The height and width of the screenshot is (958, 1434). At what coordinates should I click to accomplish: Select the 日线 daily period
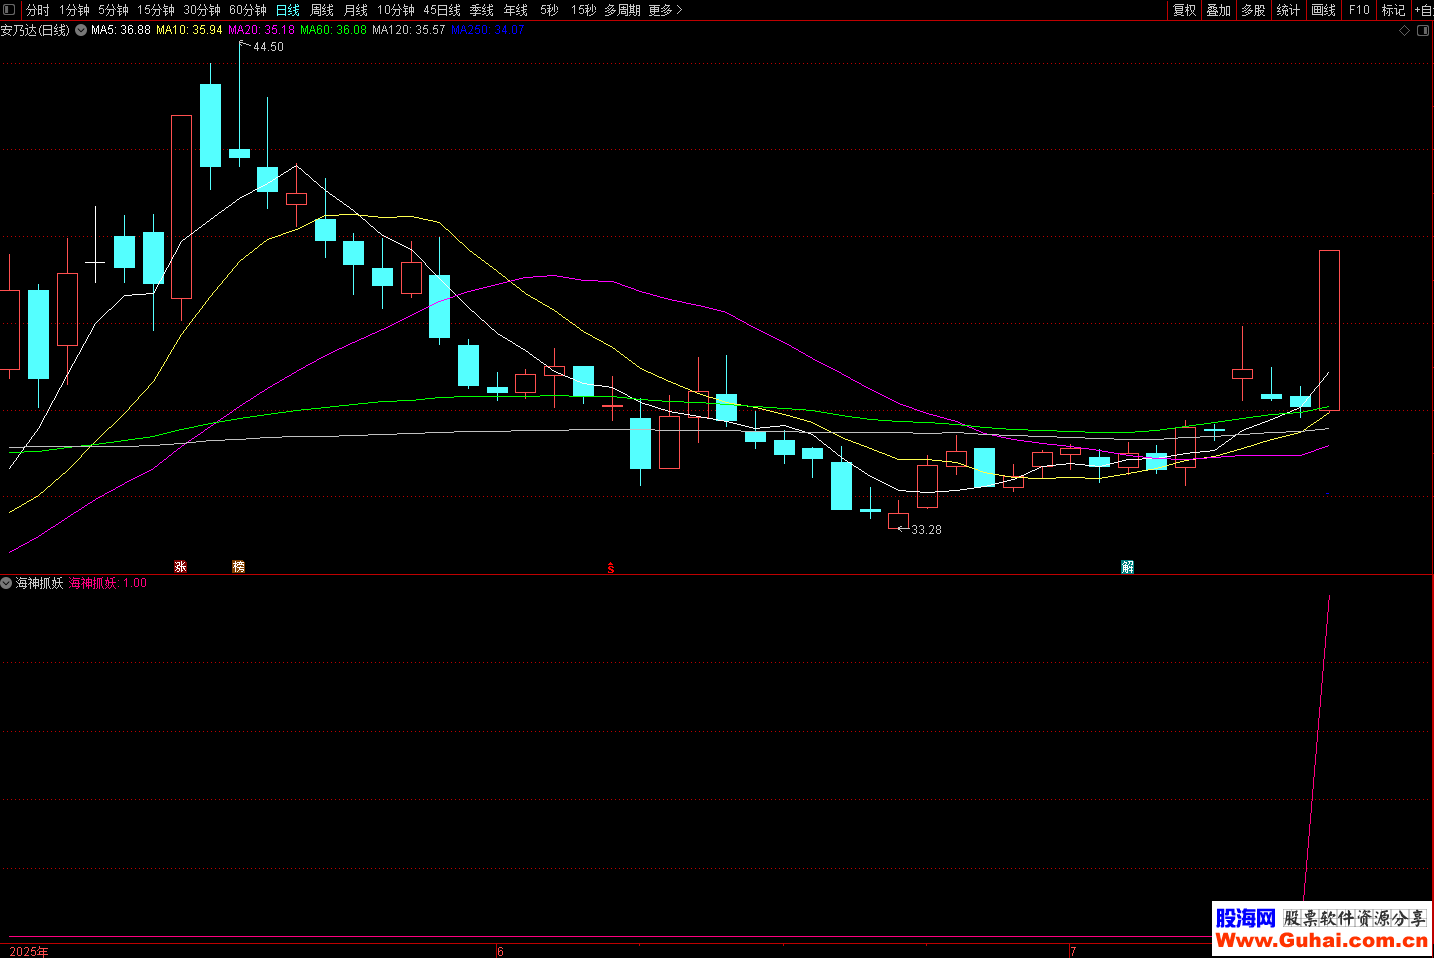(288, 10)
